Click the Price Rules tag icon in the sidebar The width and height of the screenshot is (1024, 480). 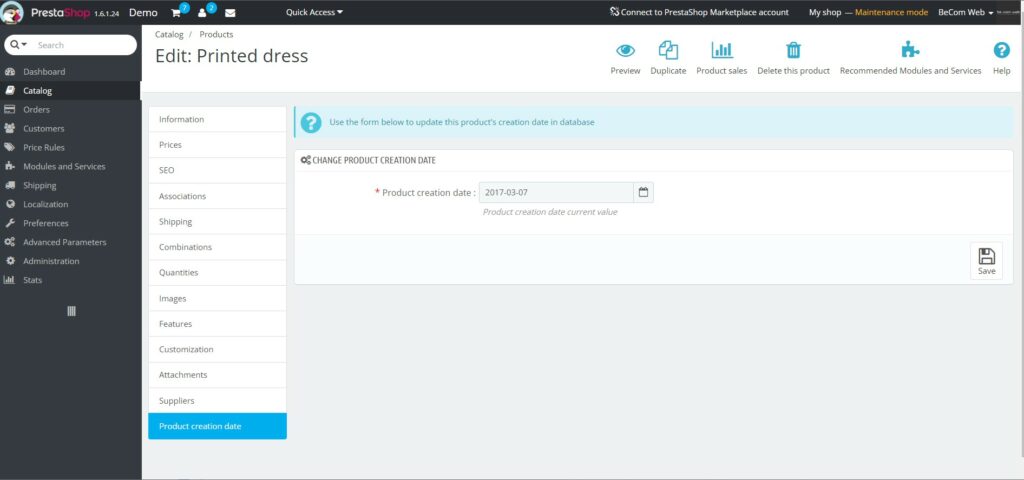click(x=10, y=148)
